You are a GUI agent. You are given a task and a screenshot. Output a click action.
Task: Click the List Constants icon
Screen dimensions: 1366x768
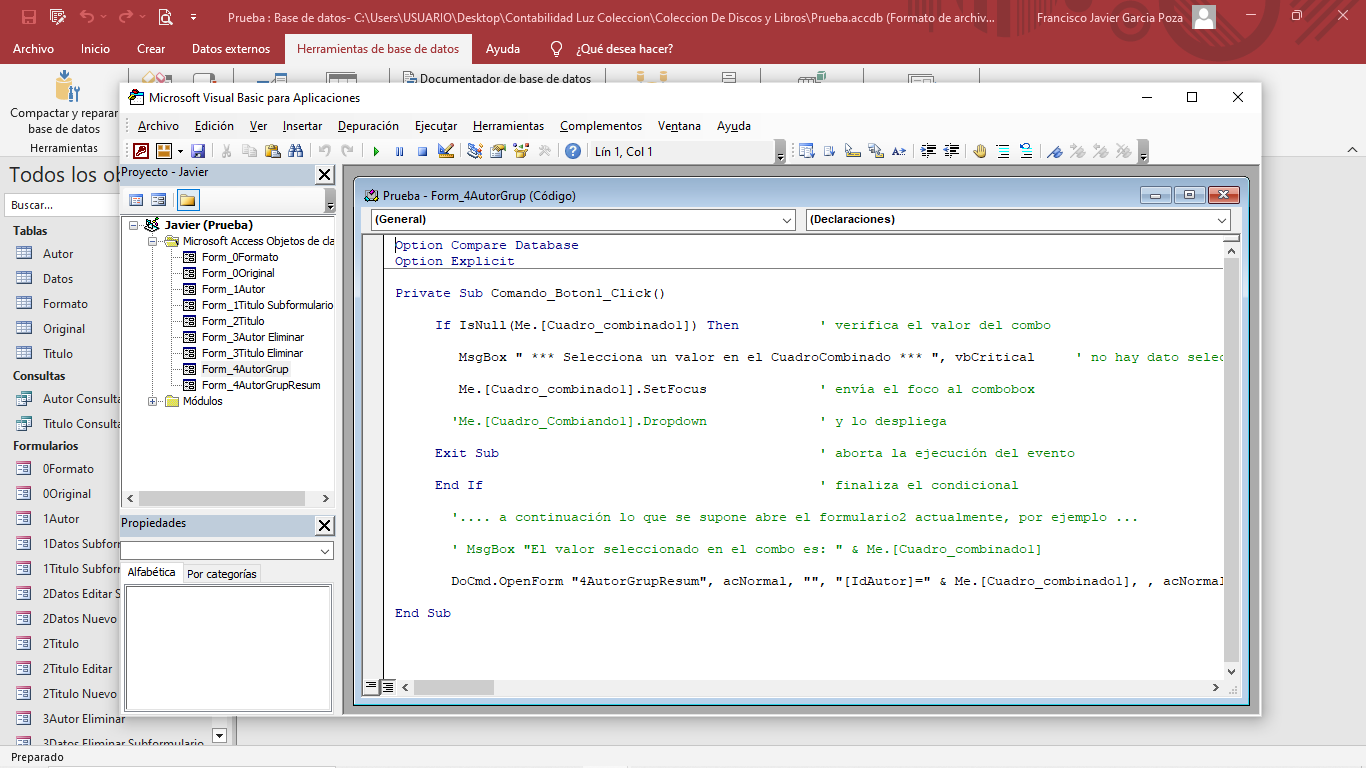click(x=830, y=151)
